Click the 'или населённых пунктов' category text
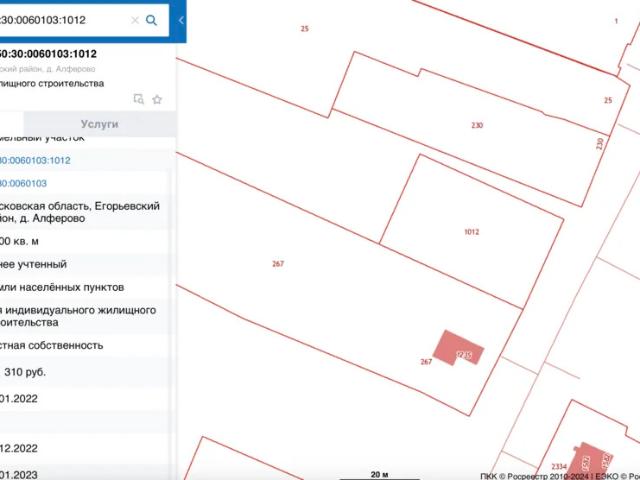This screenshot has height=480, width=640. [x=62, y=287]
